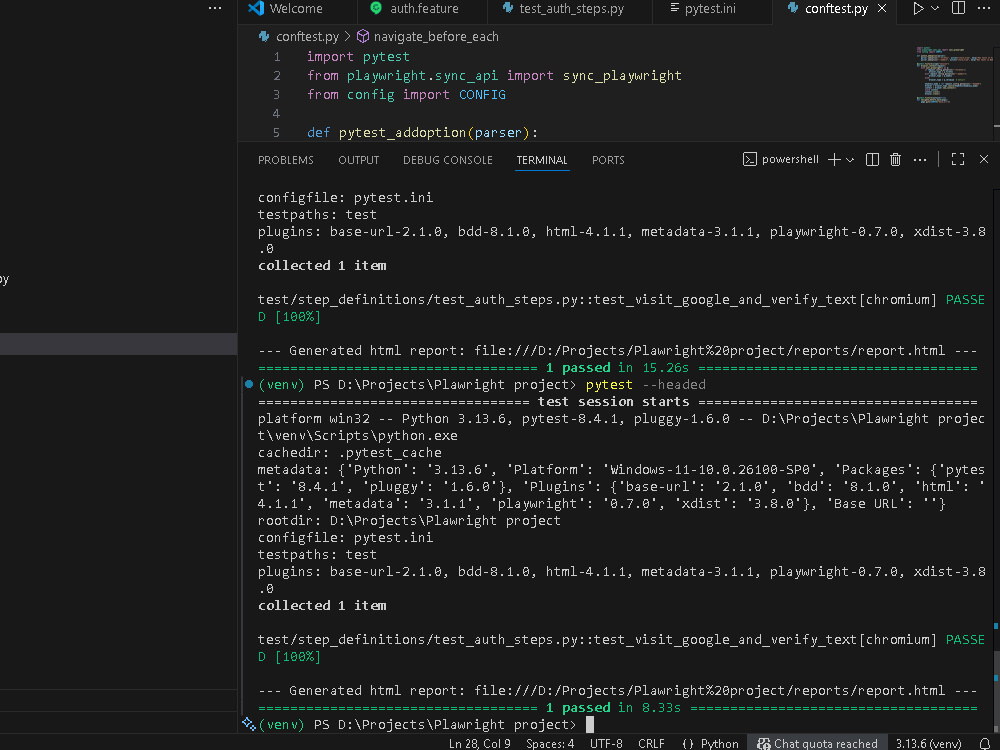Open notifications bell icon
Image resolution: width=1000 pixels, height=750 pixels.
click(985, 744)
